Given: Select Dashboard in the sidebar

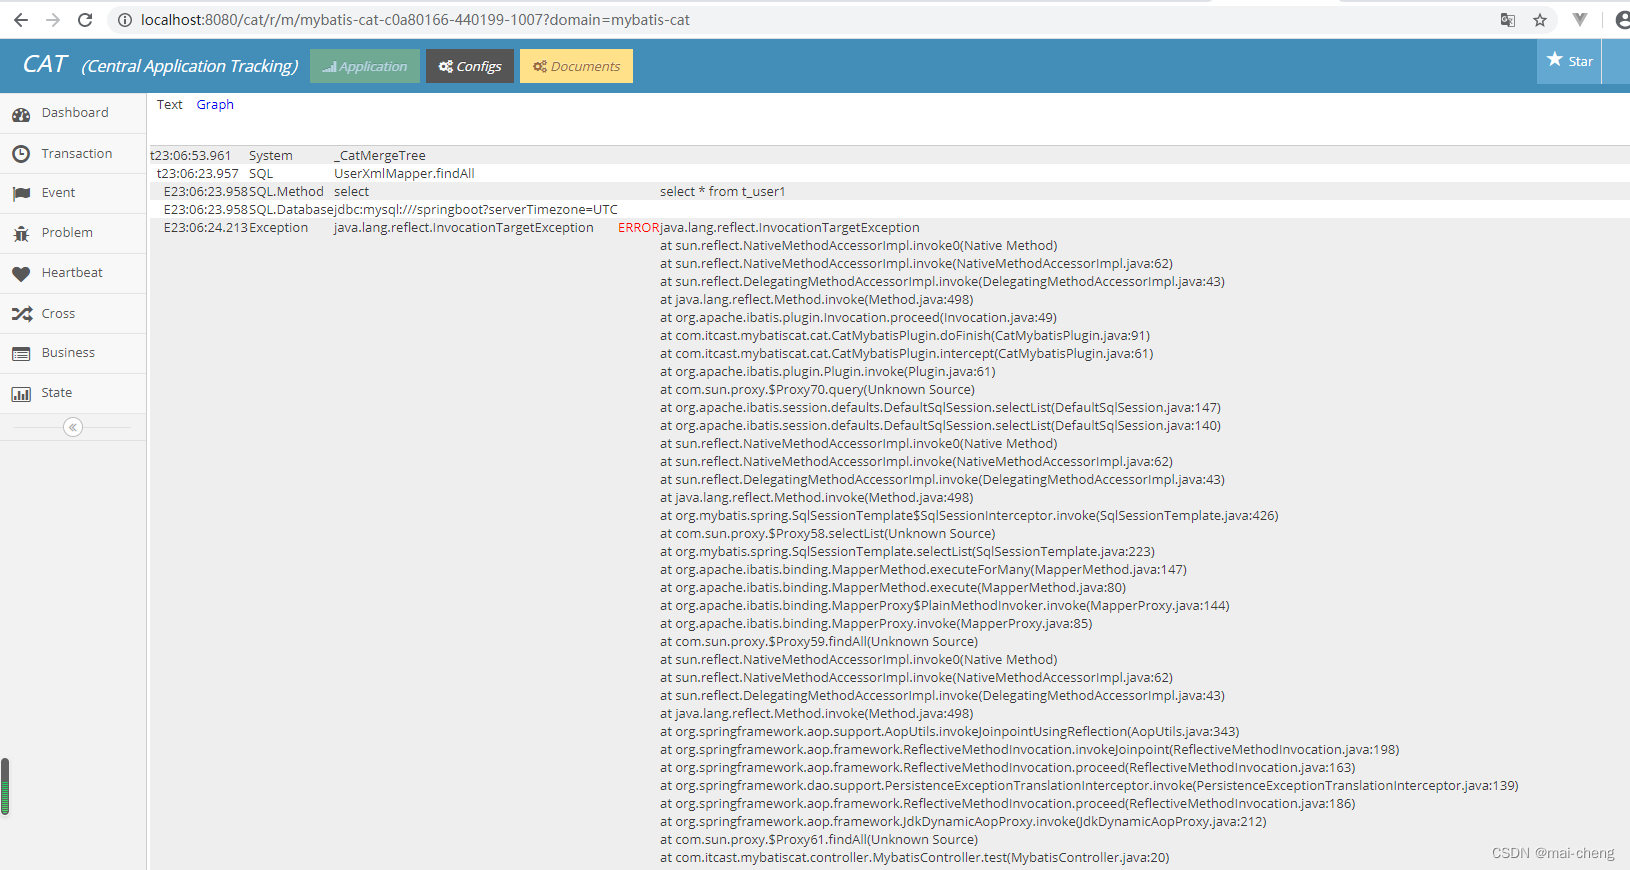Looking at the screenshot, I should [73, 113].
